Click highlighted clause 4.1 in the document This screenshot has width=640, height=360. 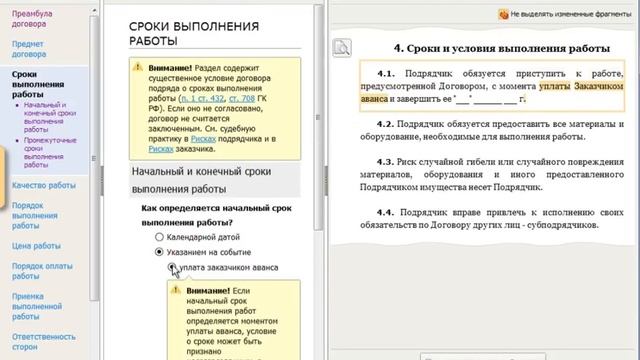point(492,86)
